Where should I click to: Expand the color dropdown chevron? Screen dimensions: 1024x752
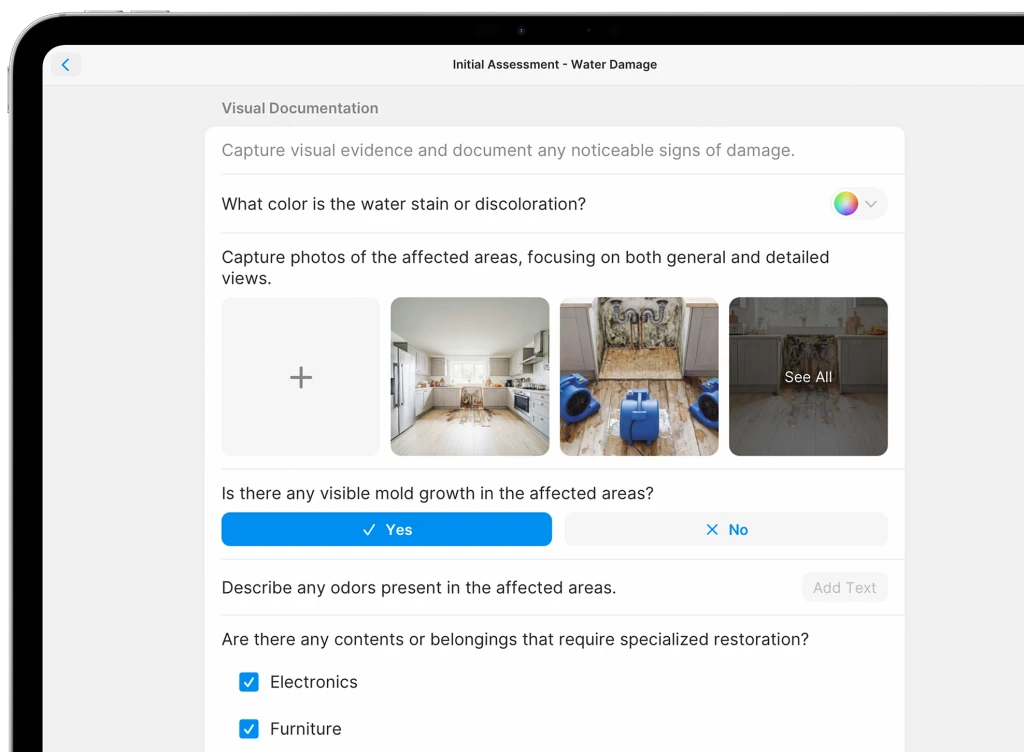871,204
